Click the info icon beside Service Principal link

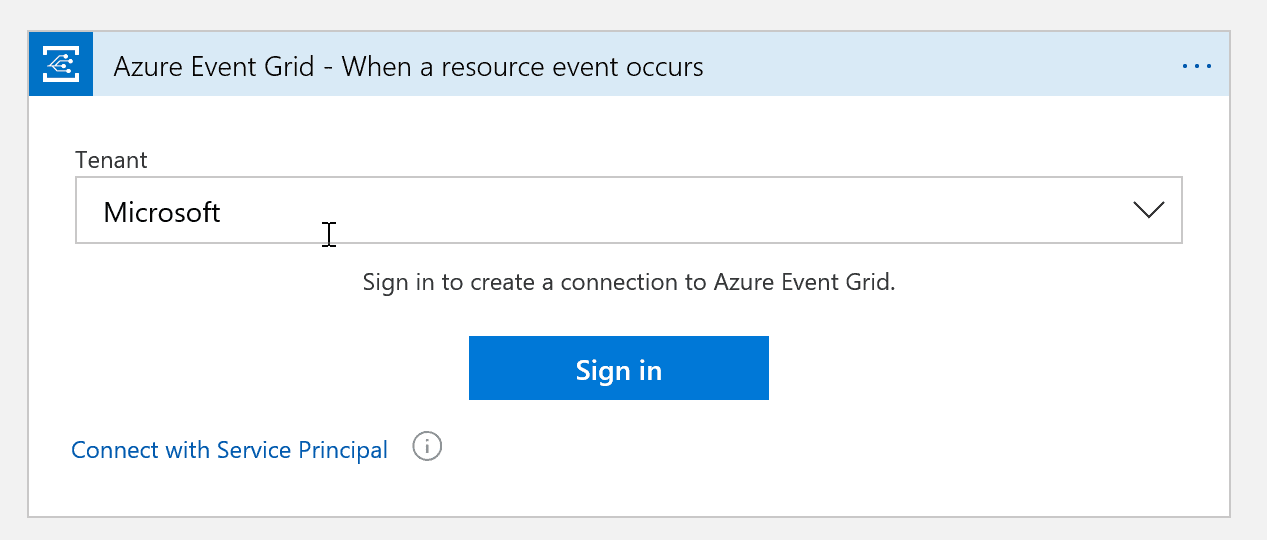(x=427, y=446)
